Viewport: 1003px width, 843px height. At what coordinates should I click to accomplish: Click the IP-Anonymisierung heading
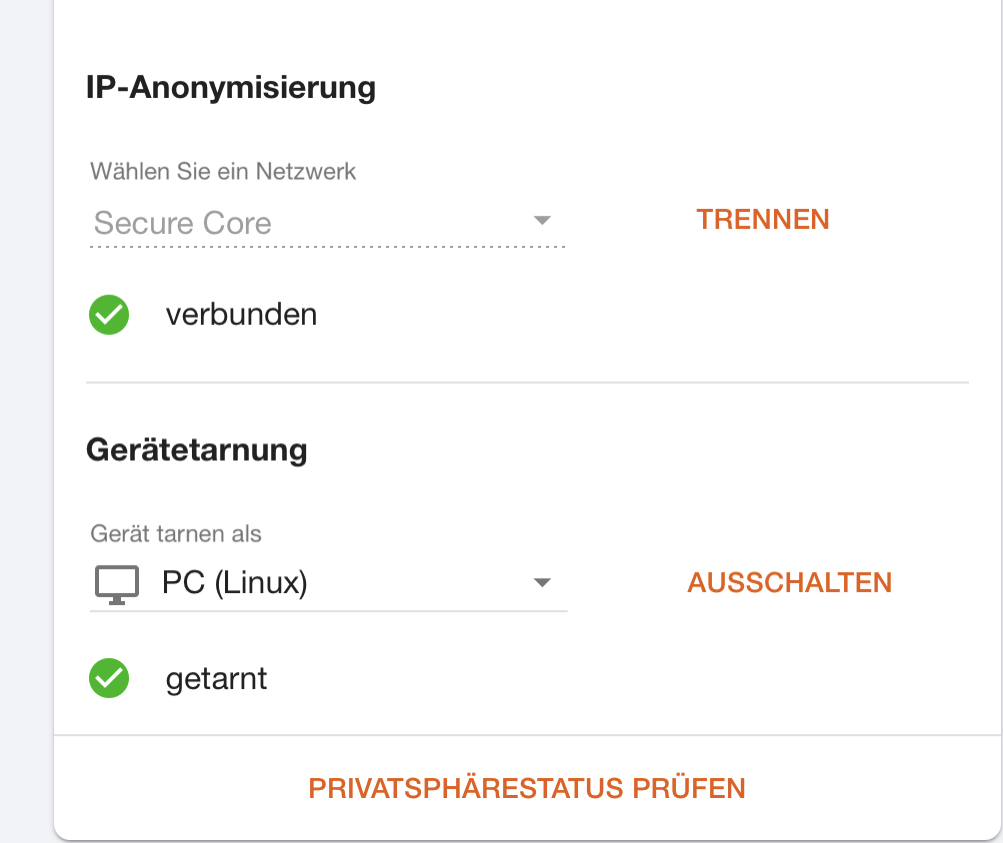point(231,87)
